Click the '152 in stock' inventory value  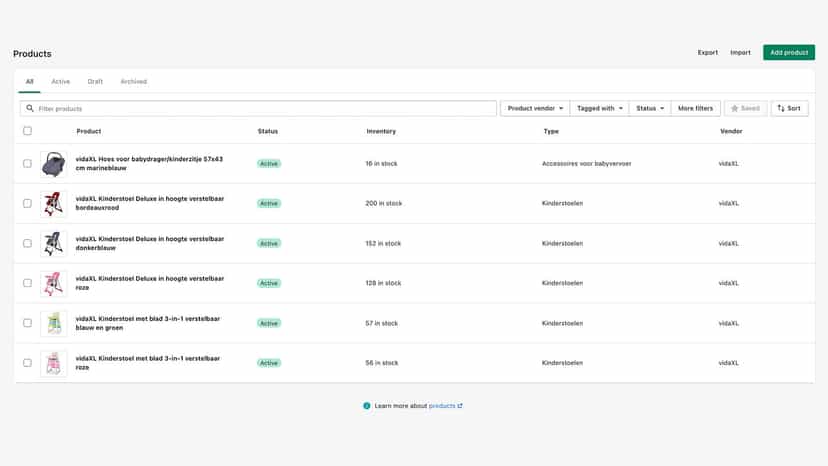(383, 244)
